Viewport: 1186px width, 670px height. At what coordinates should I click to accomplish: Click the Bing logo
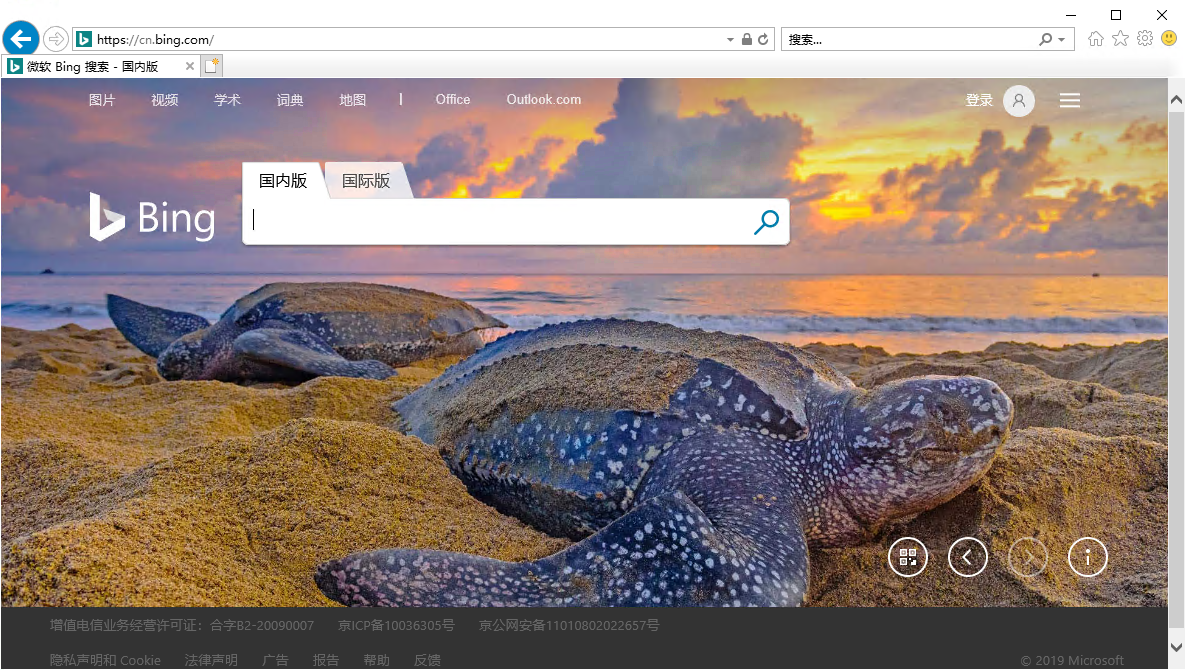(x=152, y=218)
